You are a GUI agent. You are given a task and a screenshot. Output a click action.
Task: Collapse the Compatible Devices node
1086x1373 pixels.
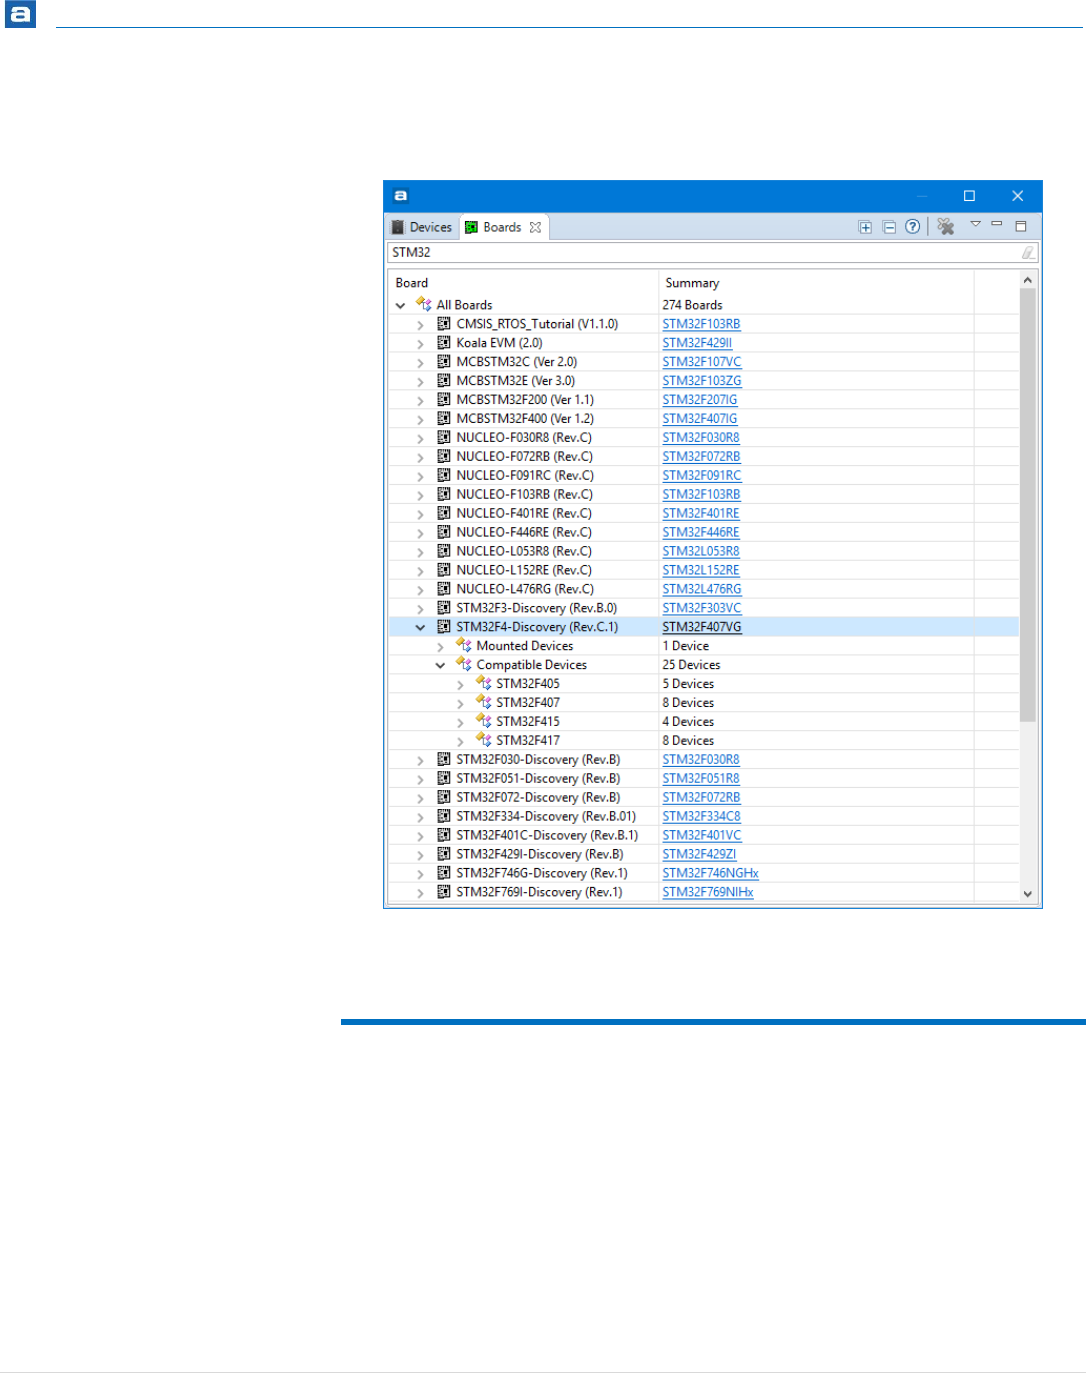click(x=440, y=666)
